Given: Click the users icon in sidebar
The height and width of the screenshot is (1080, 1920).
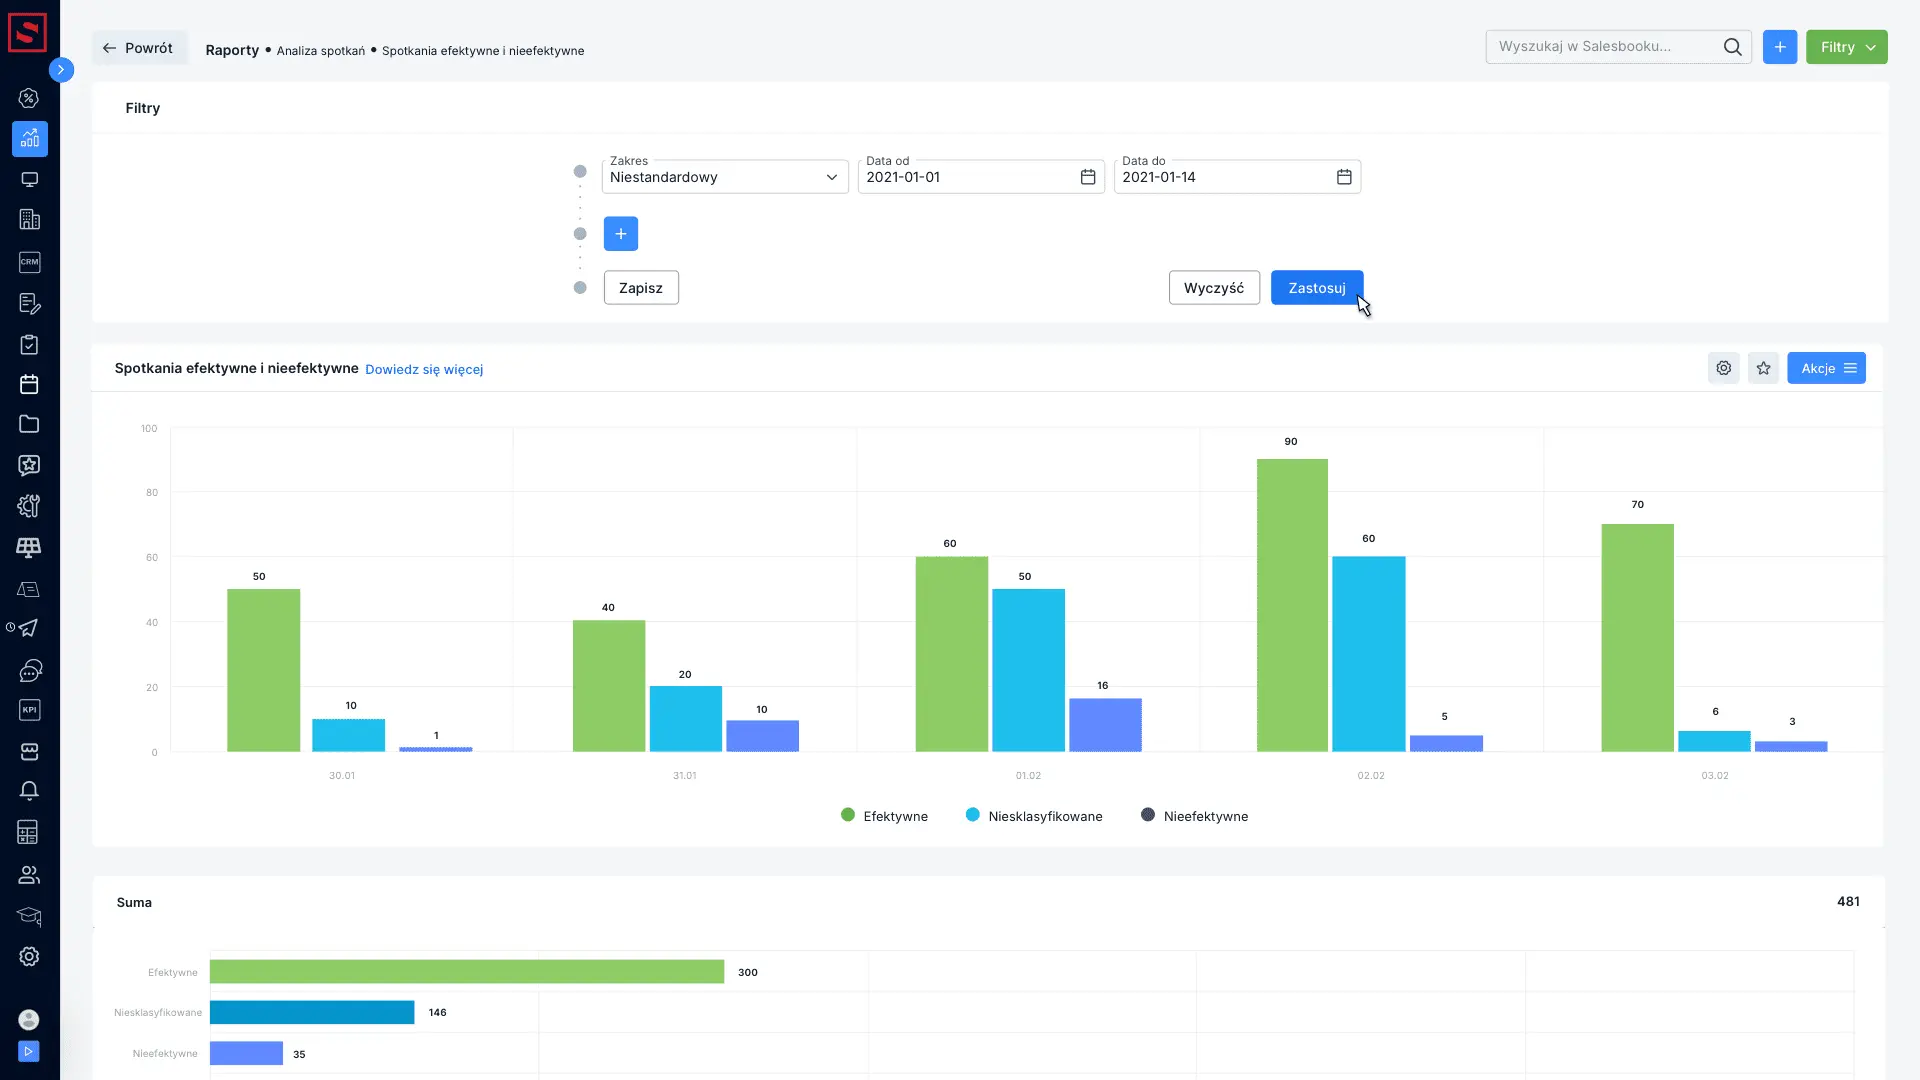Looking at the screenshot, I should [x=29, y=875].
